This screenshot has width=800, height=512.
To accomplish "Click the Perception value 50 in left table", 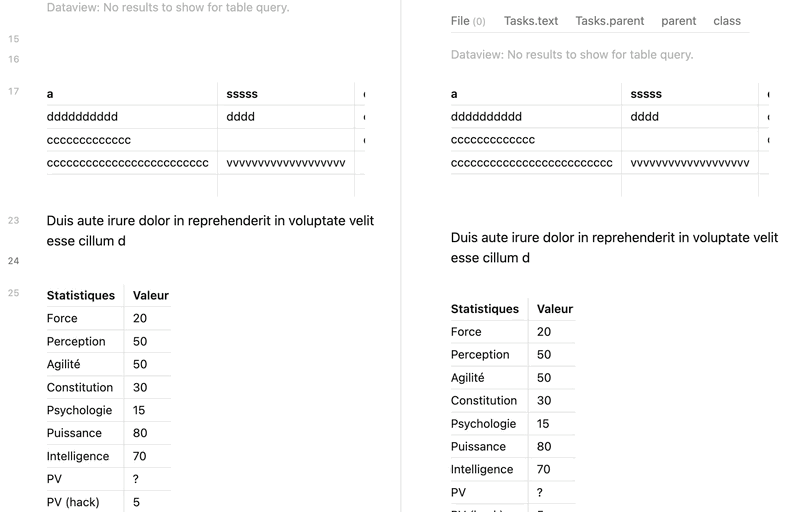I will point(140,341).
